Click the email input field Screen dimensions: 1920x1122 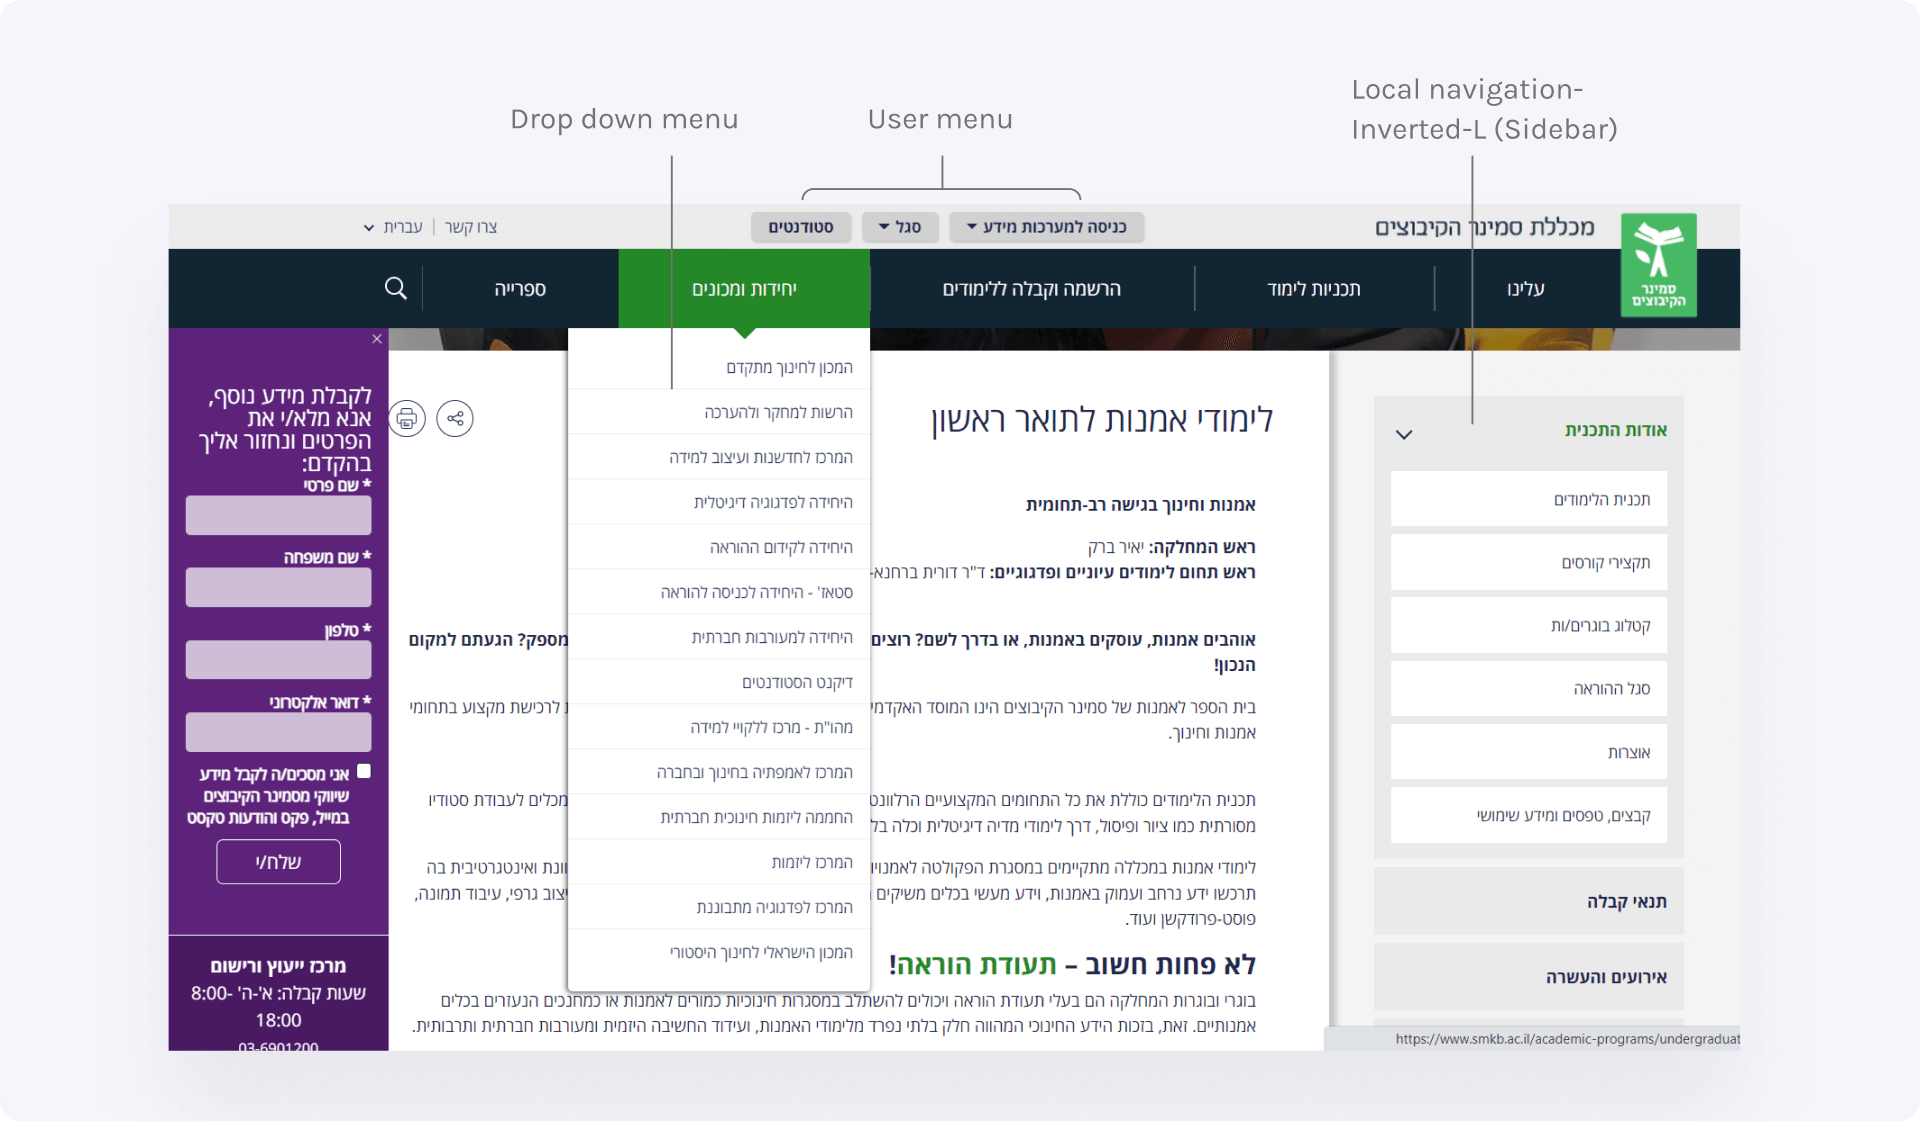pos(278,732)
